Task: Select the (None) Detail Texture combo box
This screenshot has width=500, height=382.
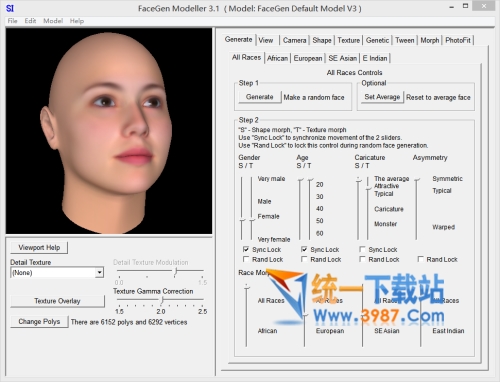Action: point(57,273)
